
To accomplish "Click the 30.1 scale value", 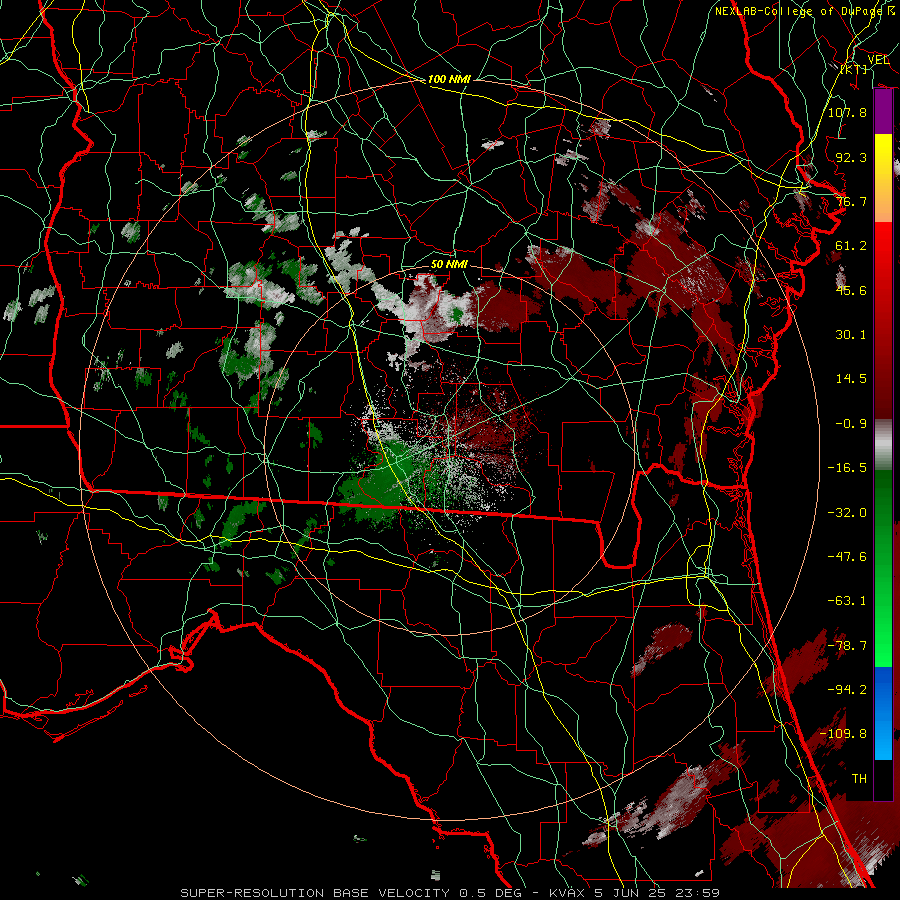I will coord(851,335).
